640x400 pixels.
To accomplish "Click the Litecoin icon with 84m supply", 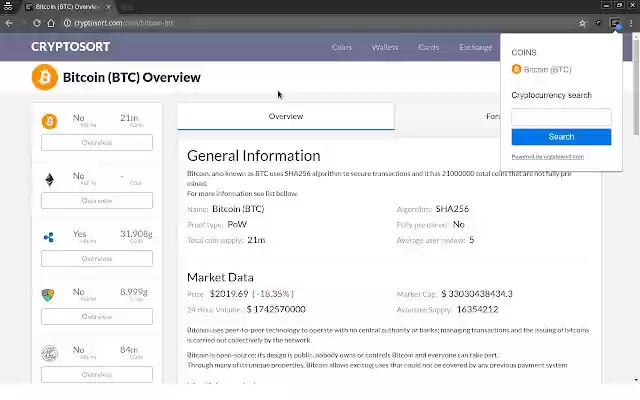I will coord(49,353).
